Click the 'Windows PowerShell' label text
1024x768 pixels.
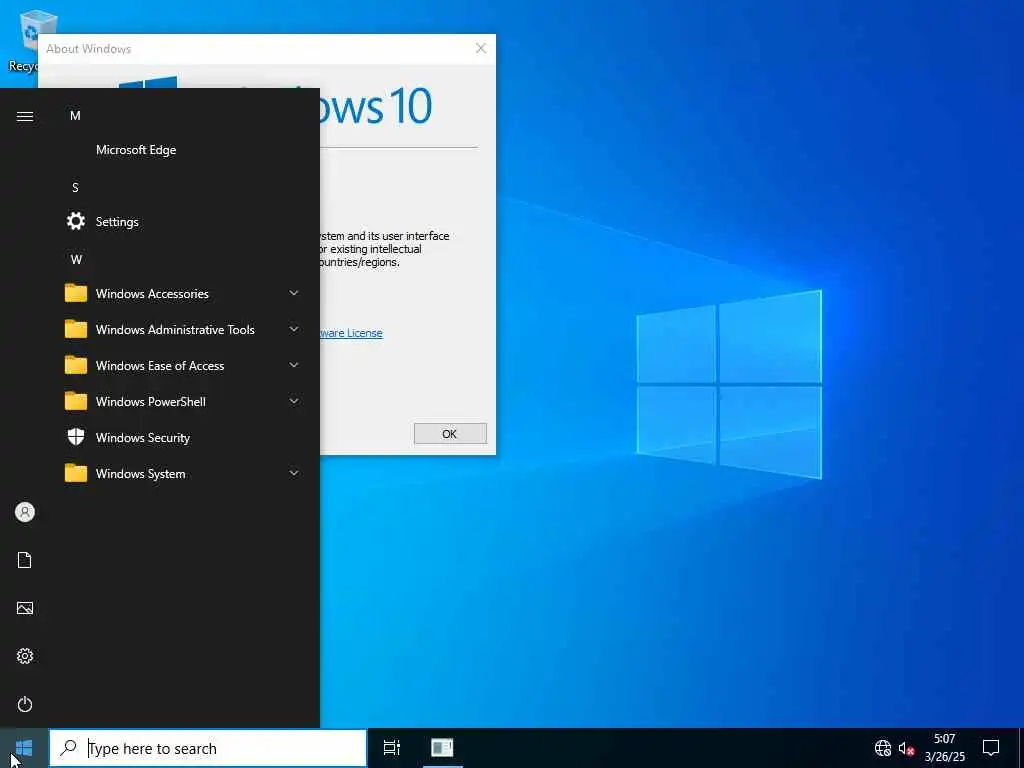coord(151,402)
